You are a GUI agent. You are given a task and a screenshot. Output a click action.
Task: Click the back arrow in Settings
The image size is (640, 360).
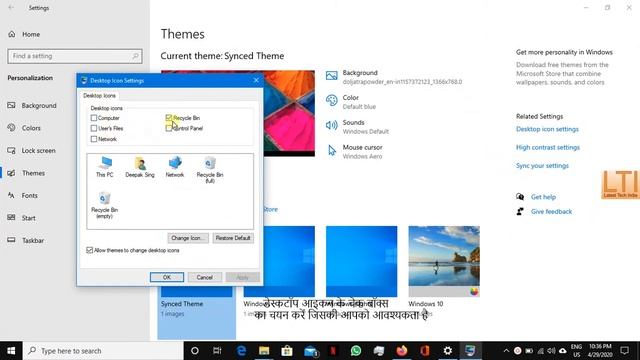coord(11,8)
